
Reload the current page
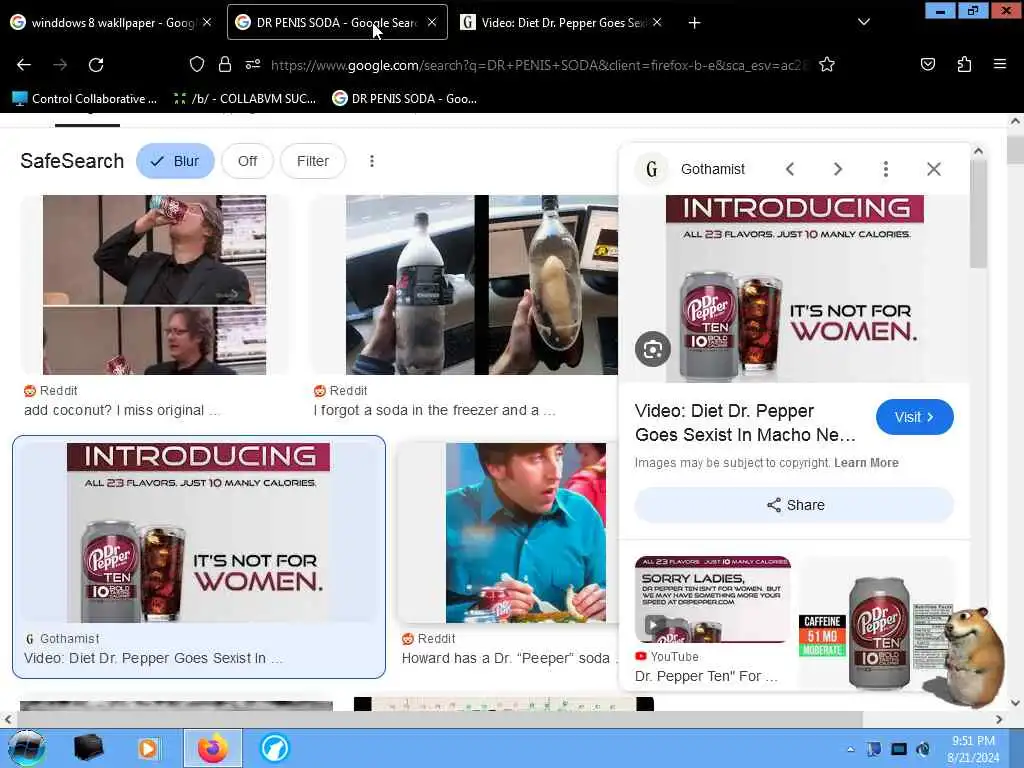(x=96, y=65)
